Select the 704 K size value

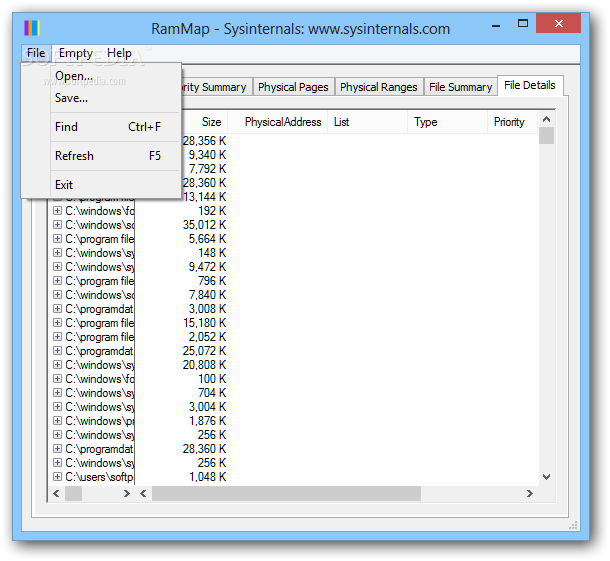click(x=212, y=393)
